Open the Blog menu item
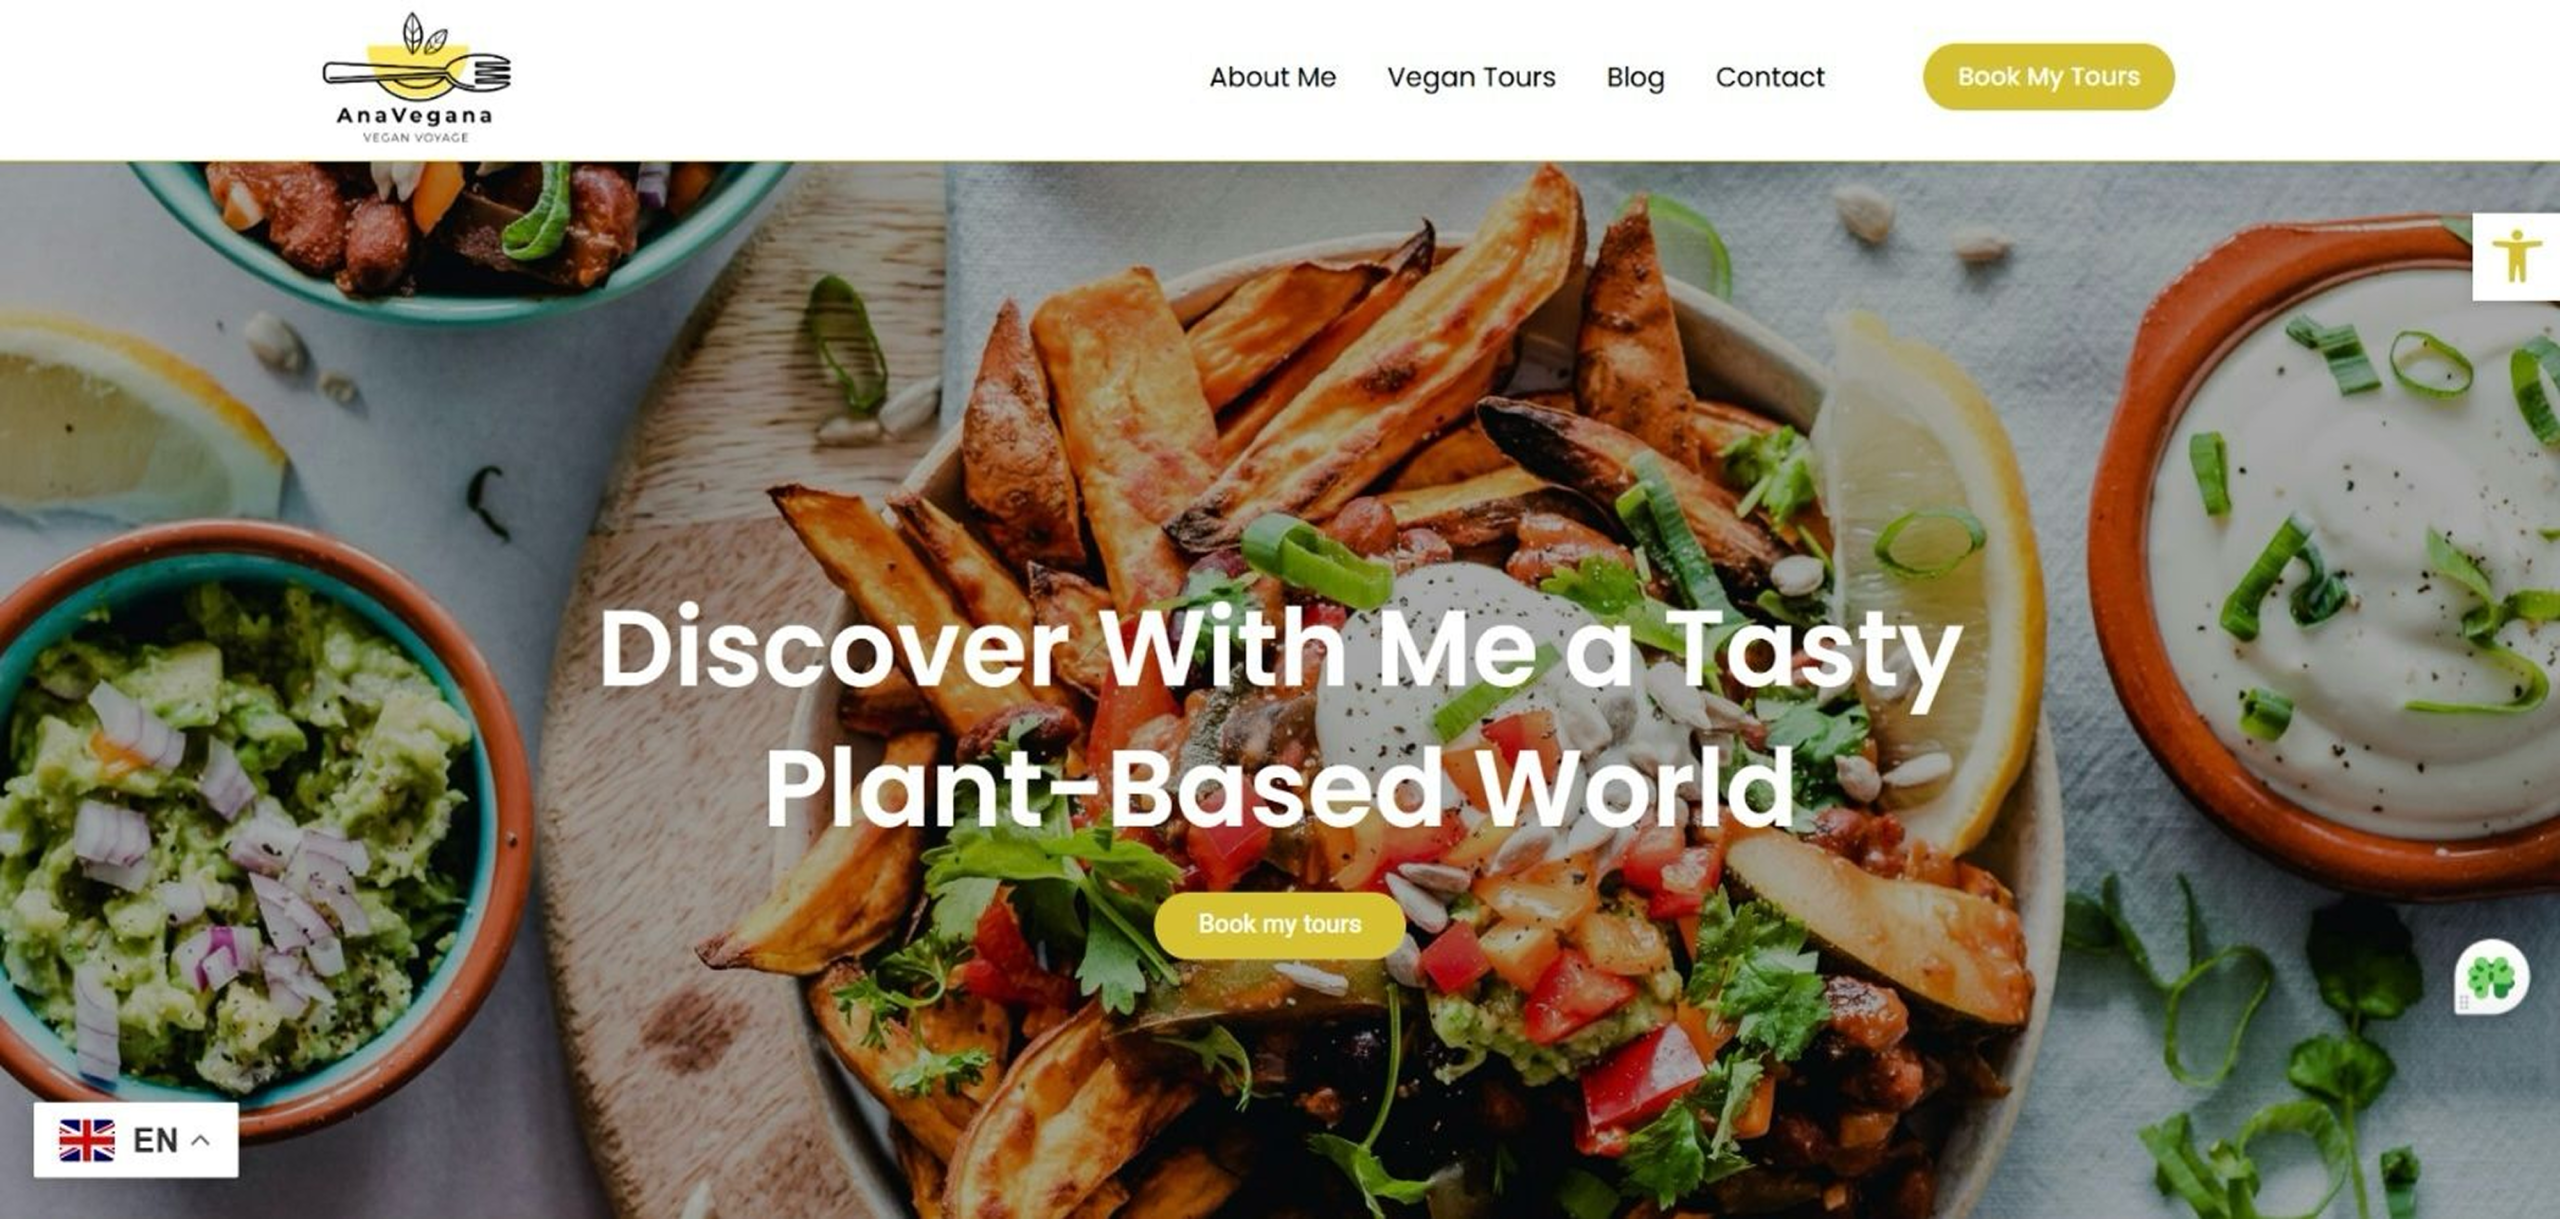Screen dimensions: 2560x1219 tap(1635, 77)
